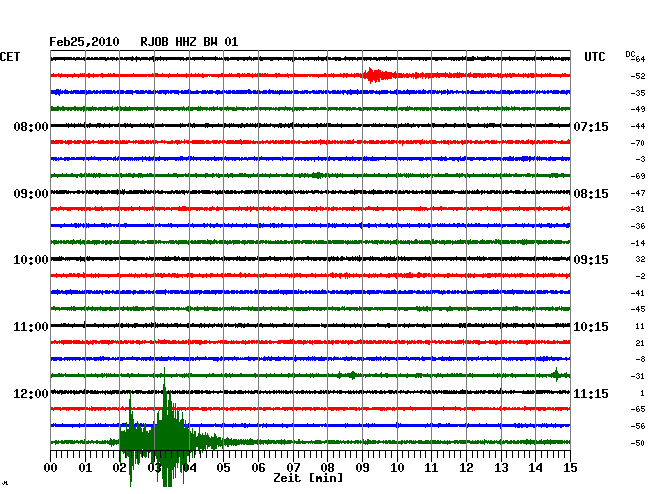
Task: Click the 10:15 UTC time label
Action: click(591, 327)
